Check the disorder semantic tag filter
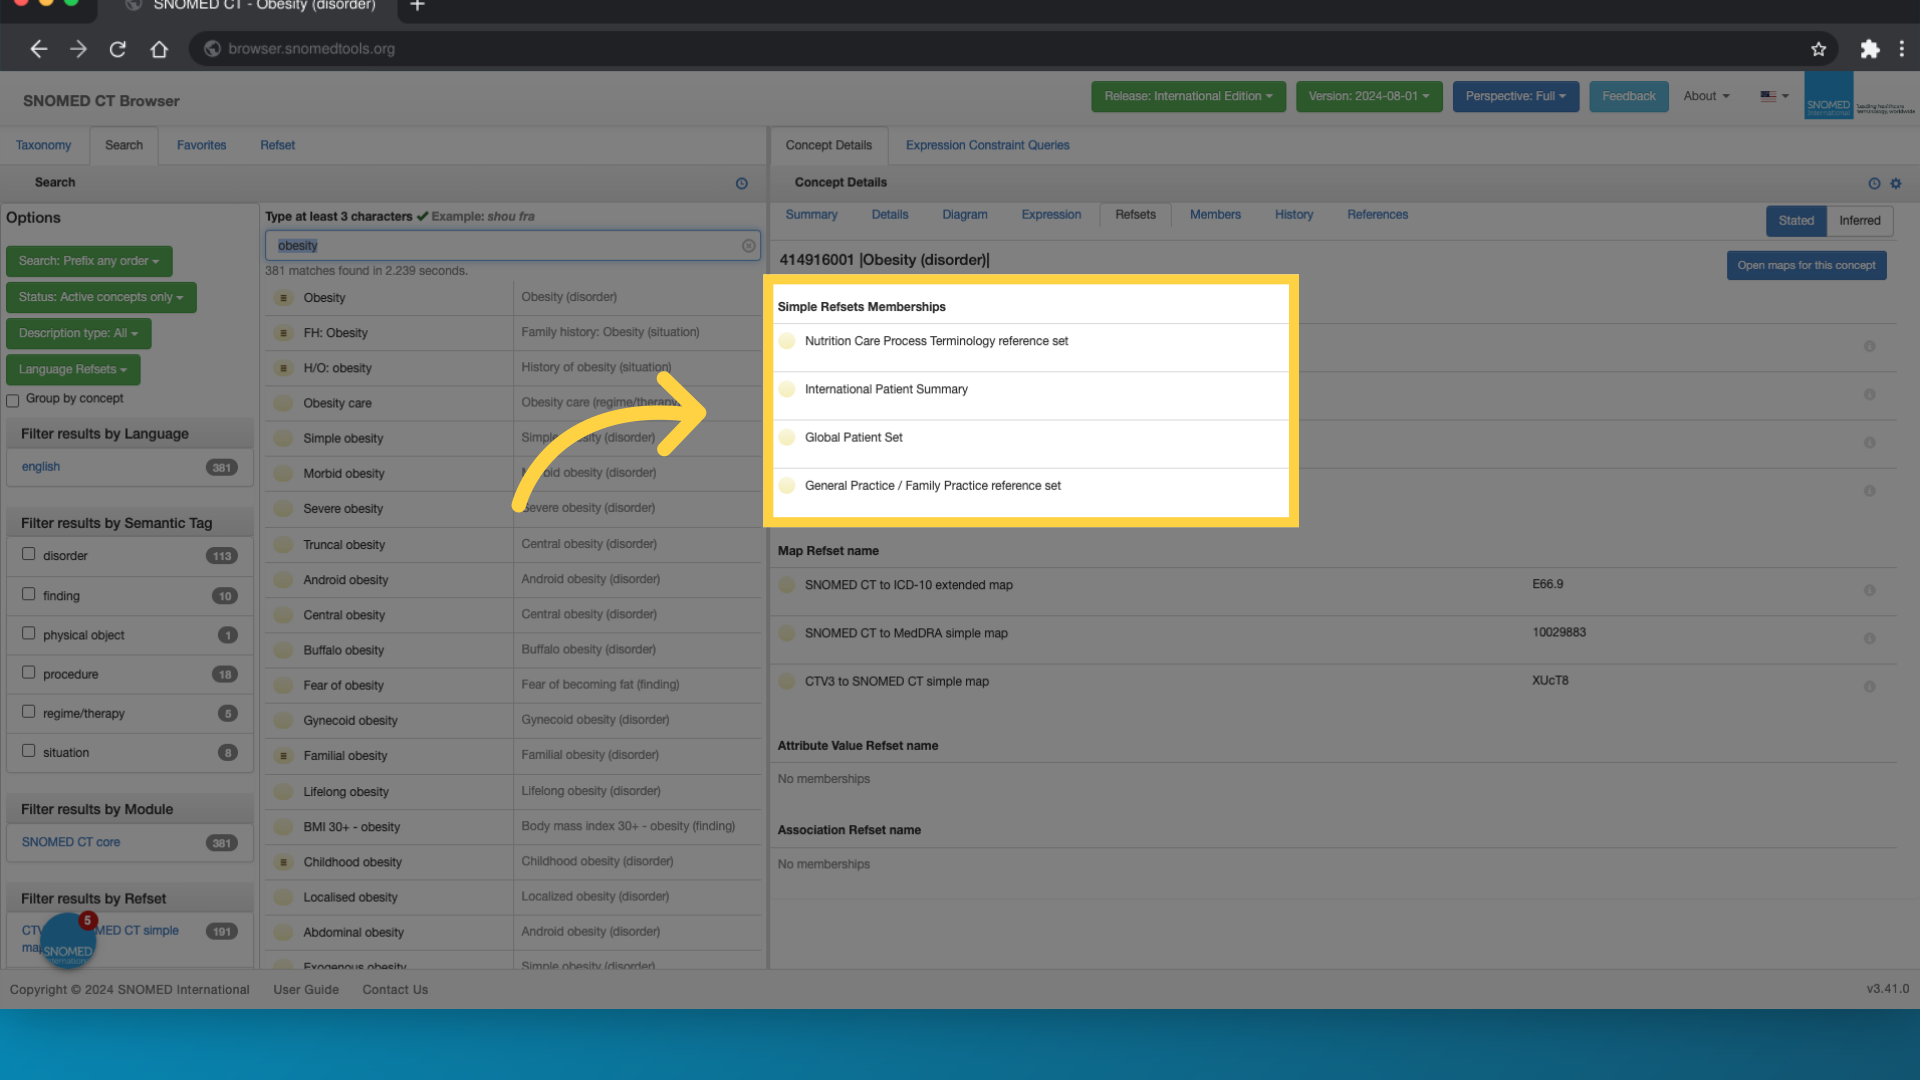Image resolution: width=1920 pixels, height=1080 pixels. 29,554
